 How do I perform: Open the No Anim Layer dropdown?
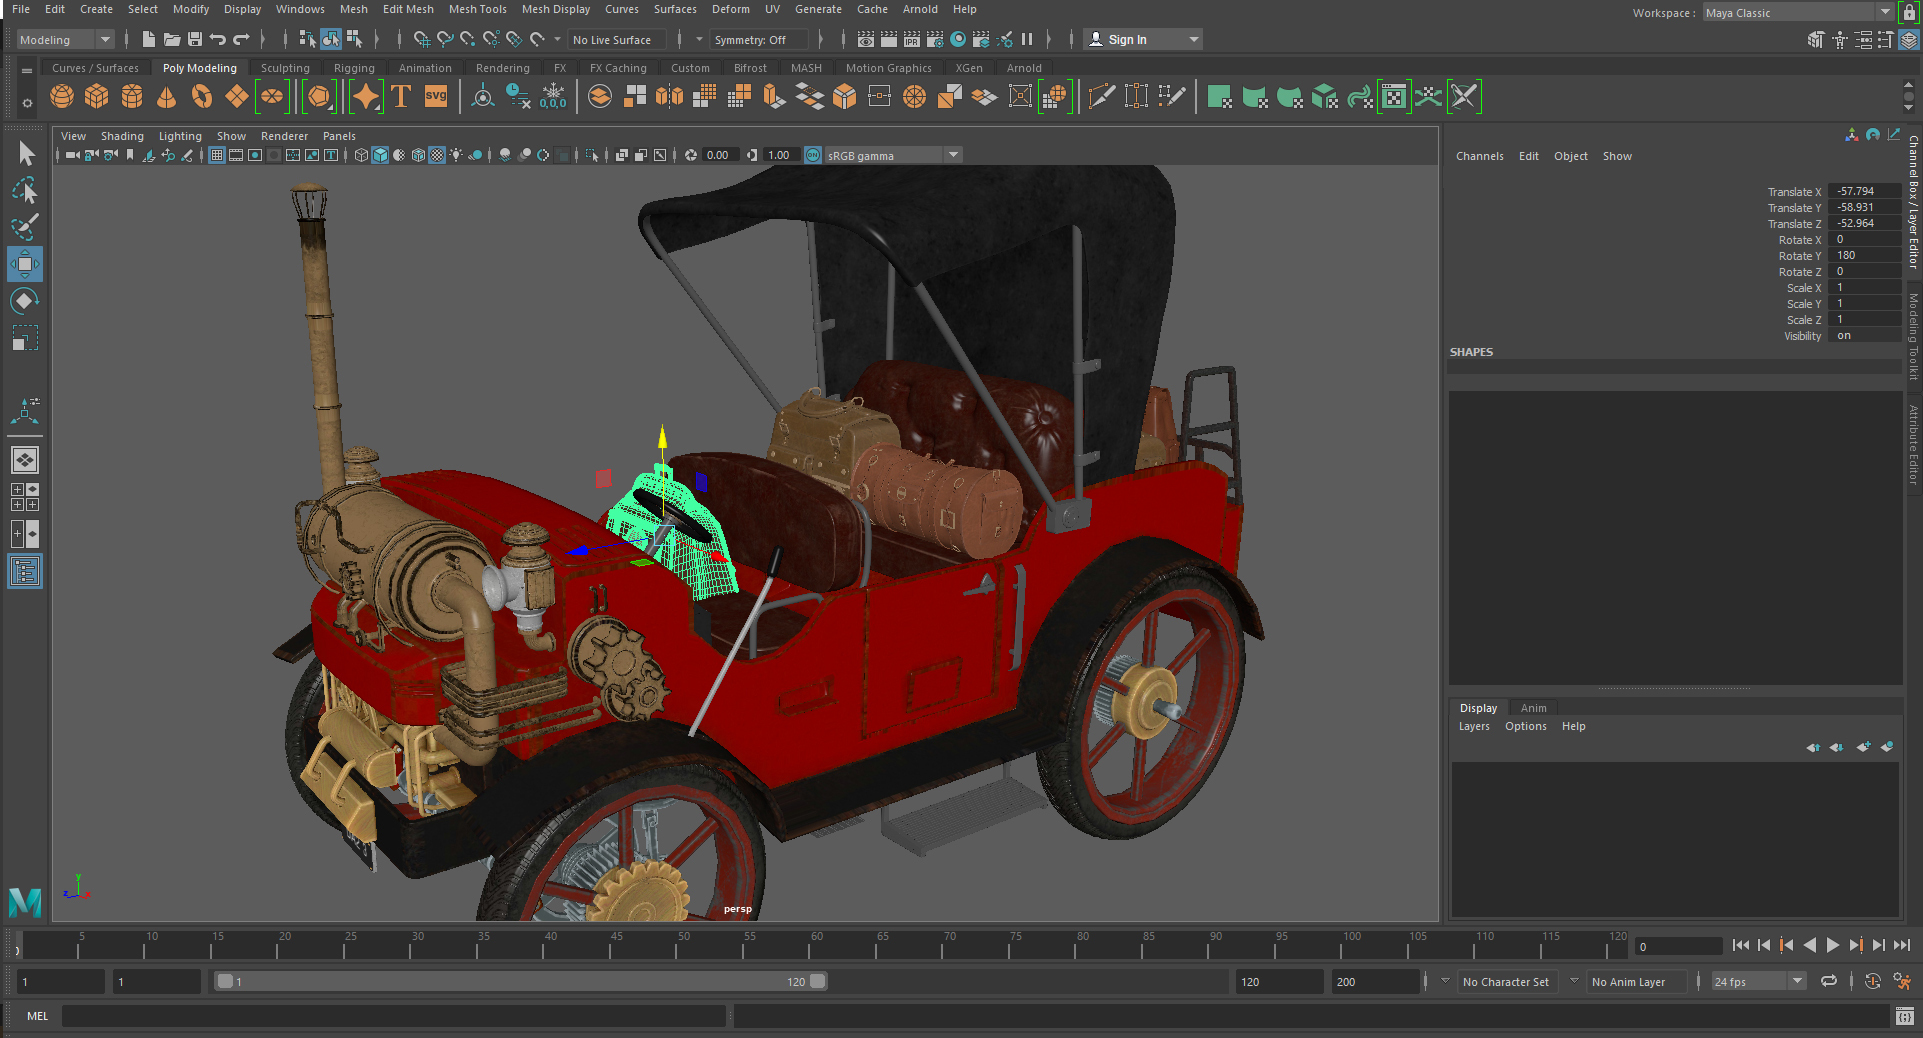[x=1635, y=982]
